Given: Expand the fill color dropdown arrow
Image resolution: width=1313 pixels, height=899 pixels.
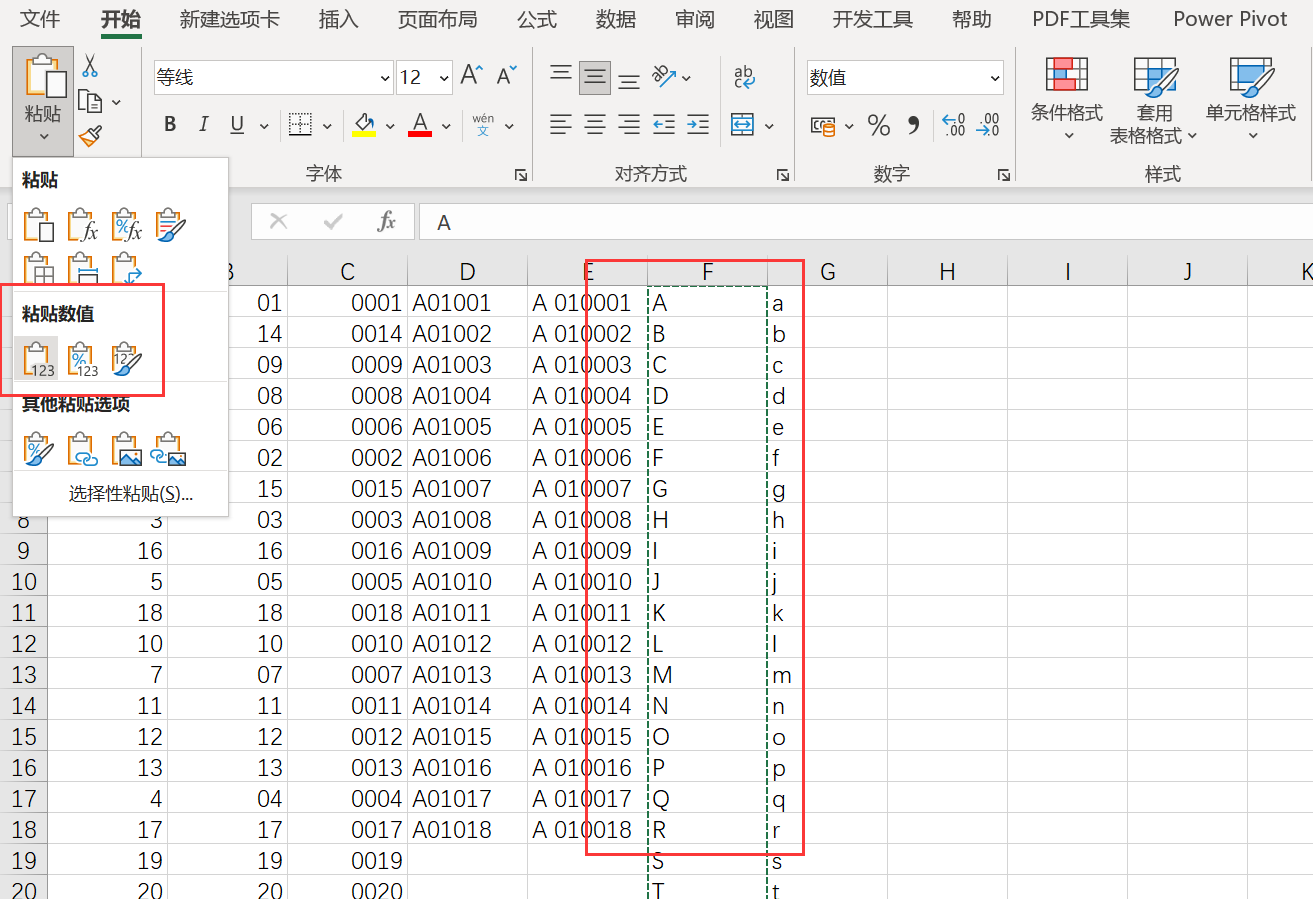Looking at the screenshot, I should coord(390,125).
